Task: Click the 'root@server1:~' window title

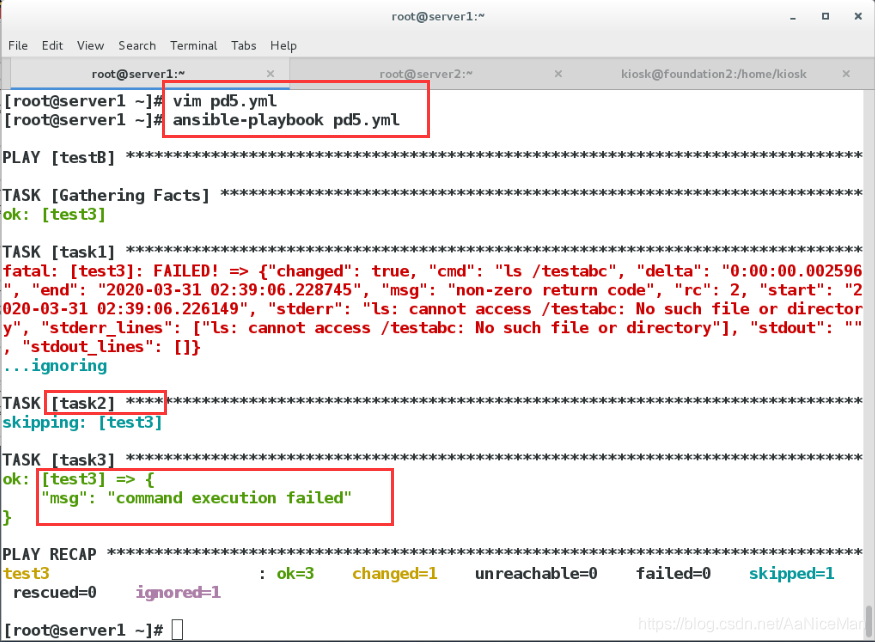Action: coord(438,17)
